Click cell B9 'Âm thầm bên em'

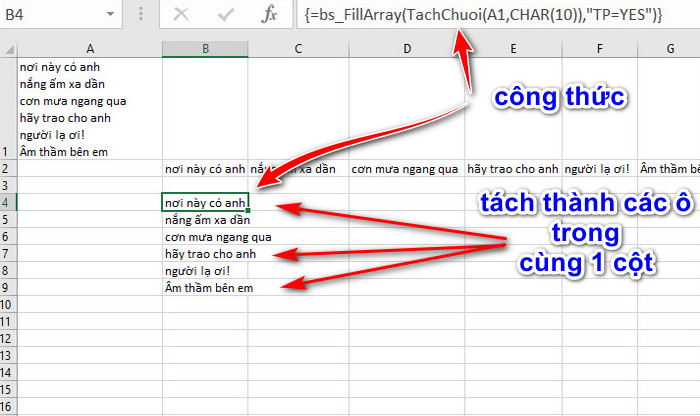coord(205,287)
